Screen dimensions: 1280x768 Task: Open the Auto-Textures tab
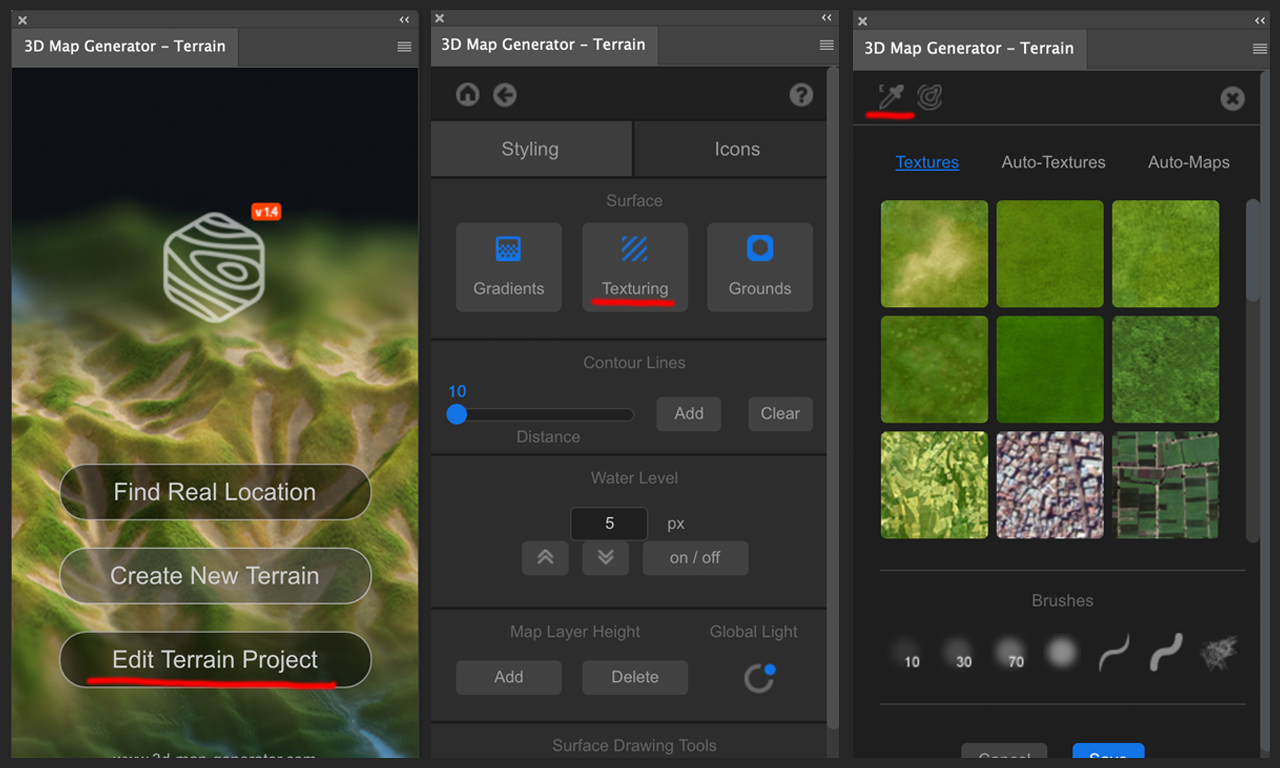1054,162
